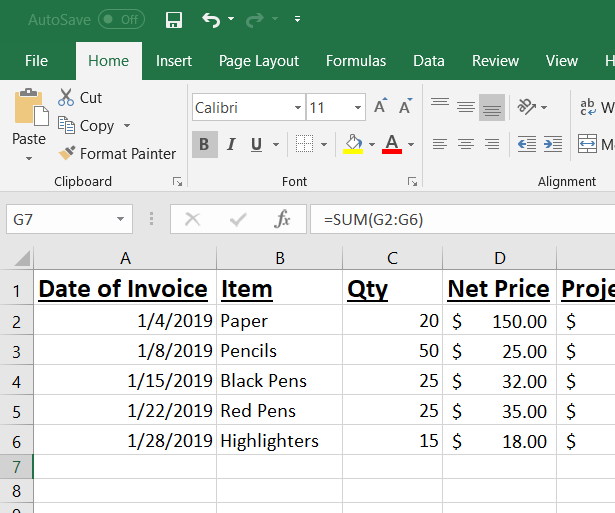Apply the yellow fill color
Screen dimensions: 615x513
click(353, 144)
